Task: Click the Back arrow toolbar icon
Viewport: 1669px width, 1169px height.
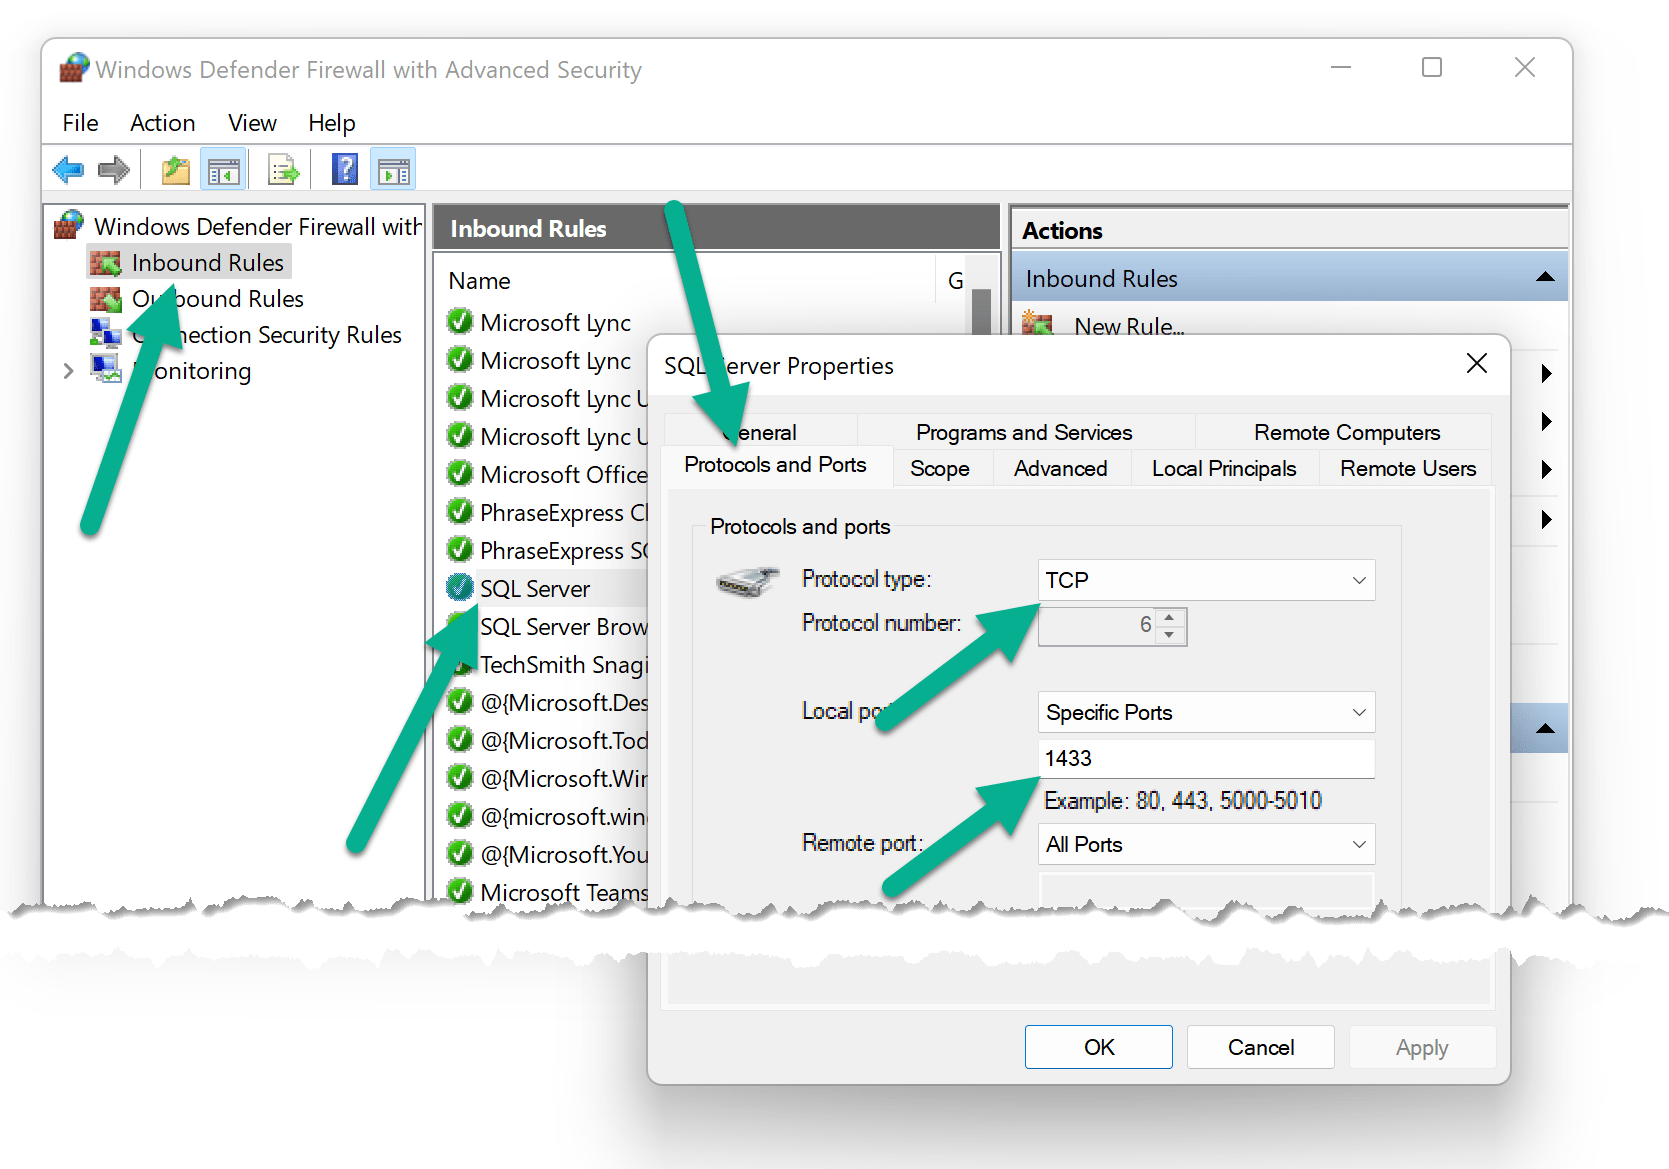Action: click(68, 170)
